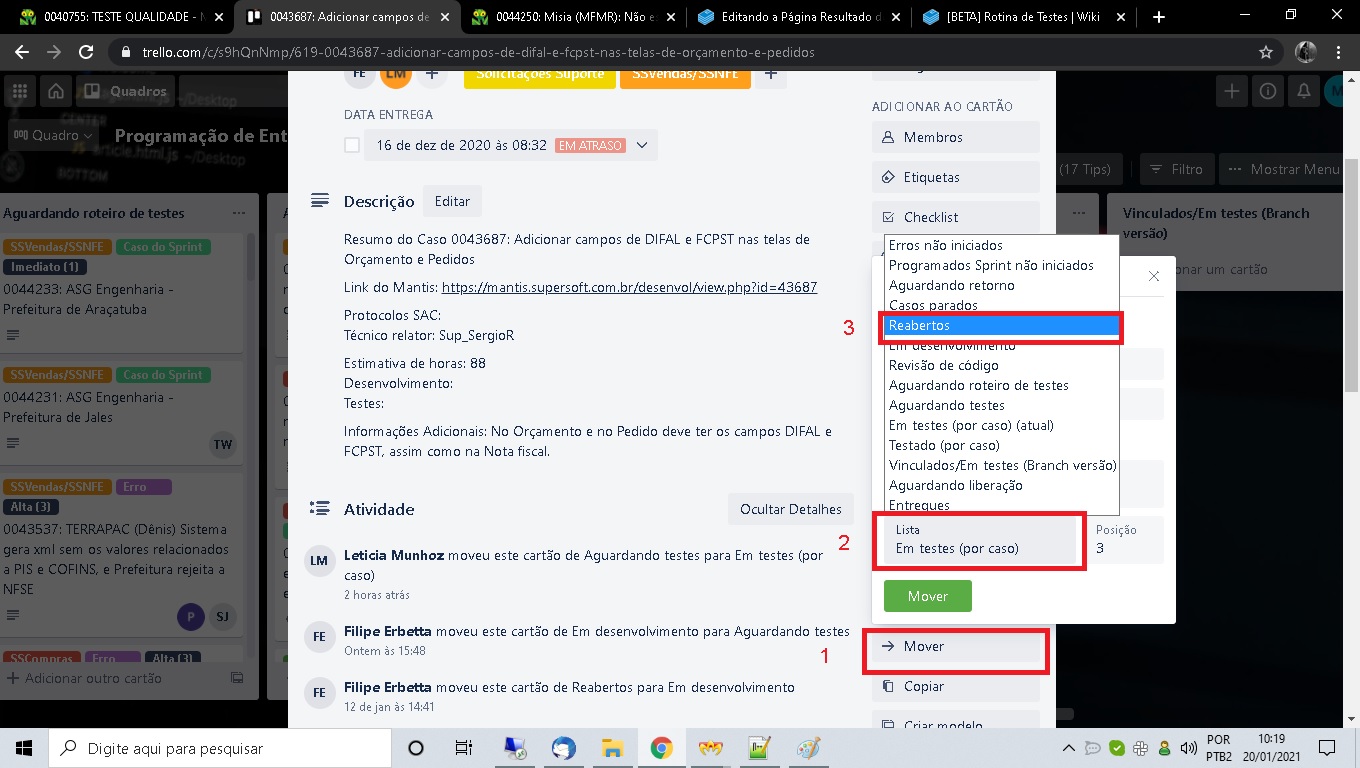Open the Lista dropdown selector

click(979, 539)
